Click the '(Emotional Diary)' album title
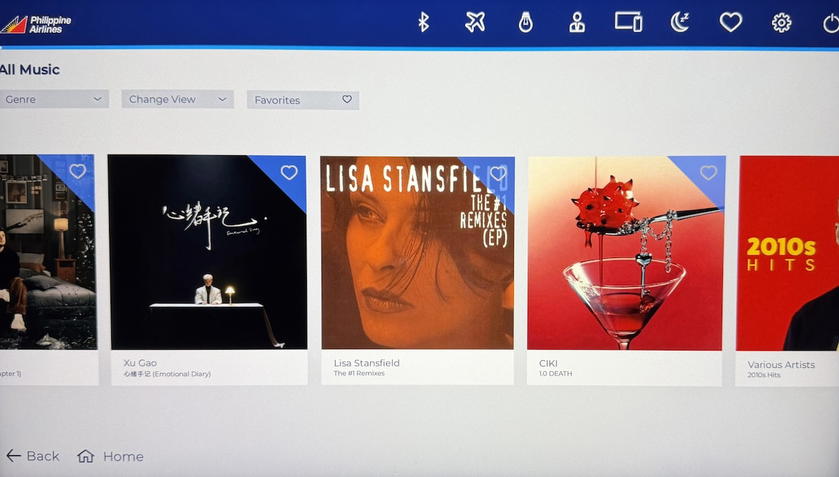 tap(181, 374)
